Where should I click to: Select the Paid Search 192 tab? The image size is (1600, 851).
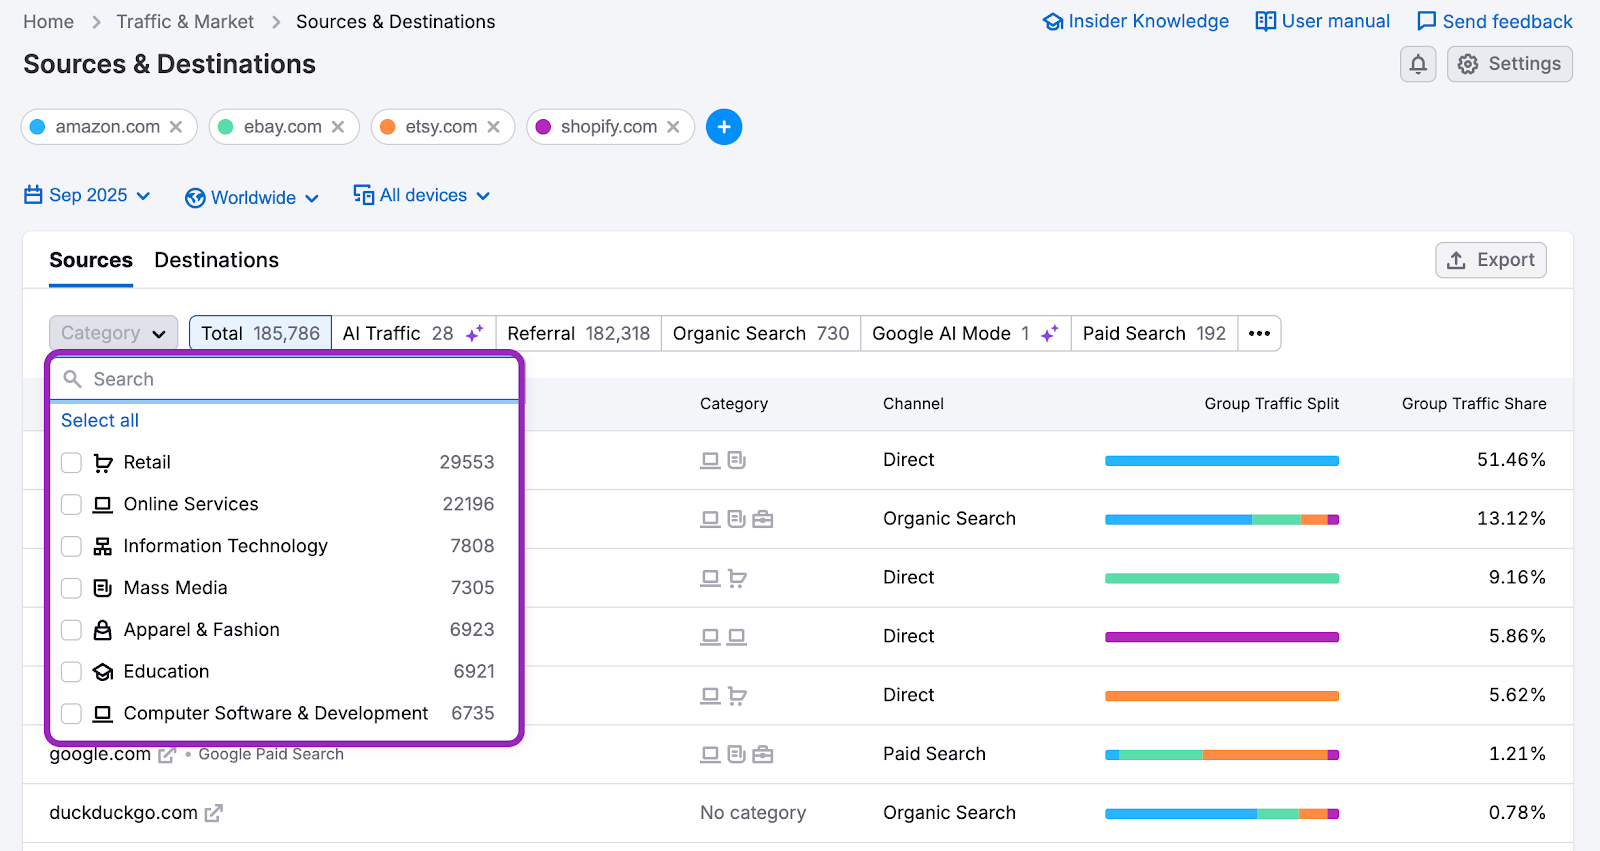[x=1154, y=333]
